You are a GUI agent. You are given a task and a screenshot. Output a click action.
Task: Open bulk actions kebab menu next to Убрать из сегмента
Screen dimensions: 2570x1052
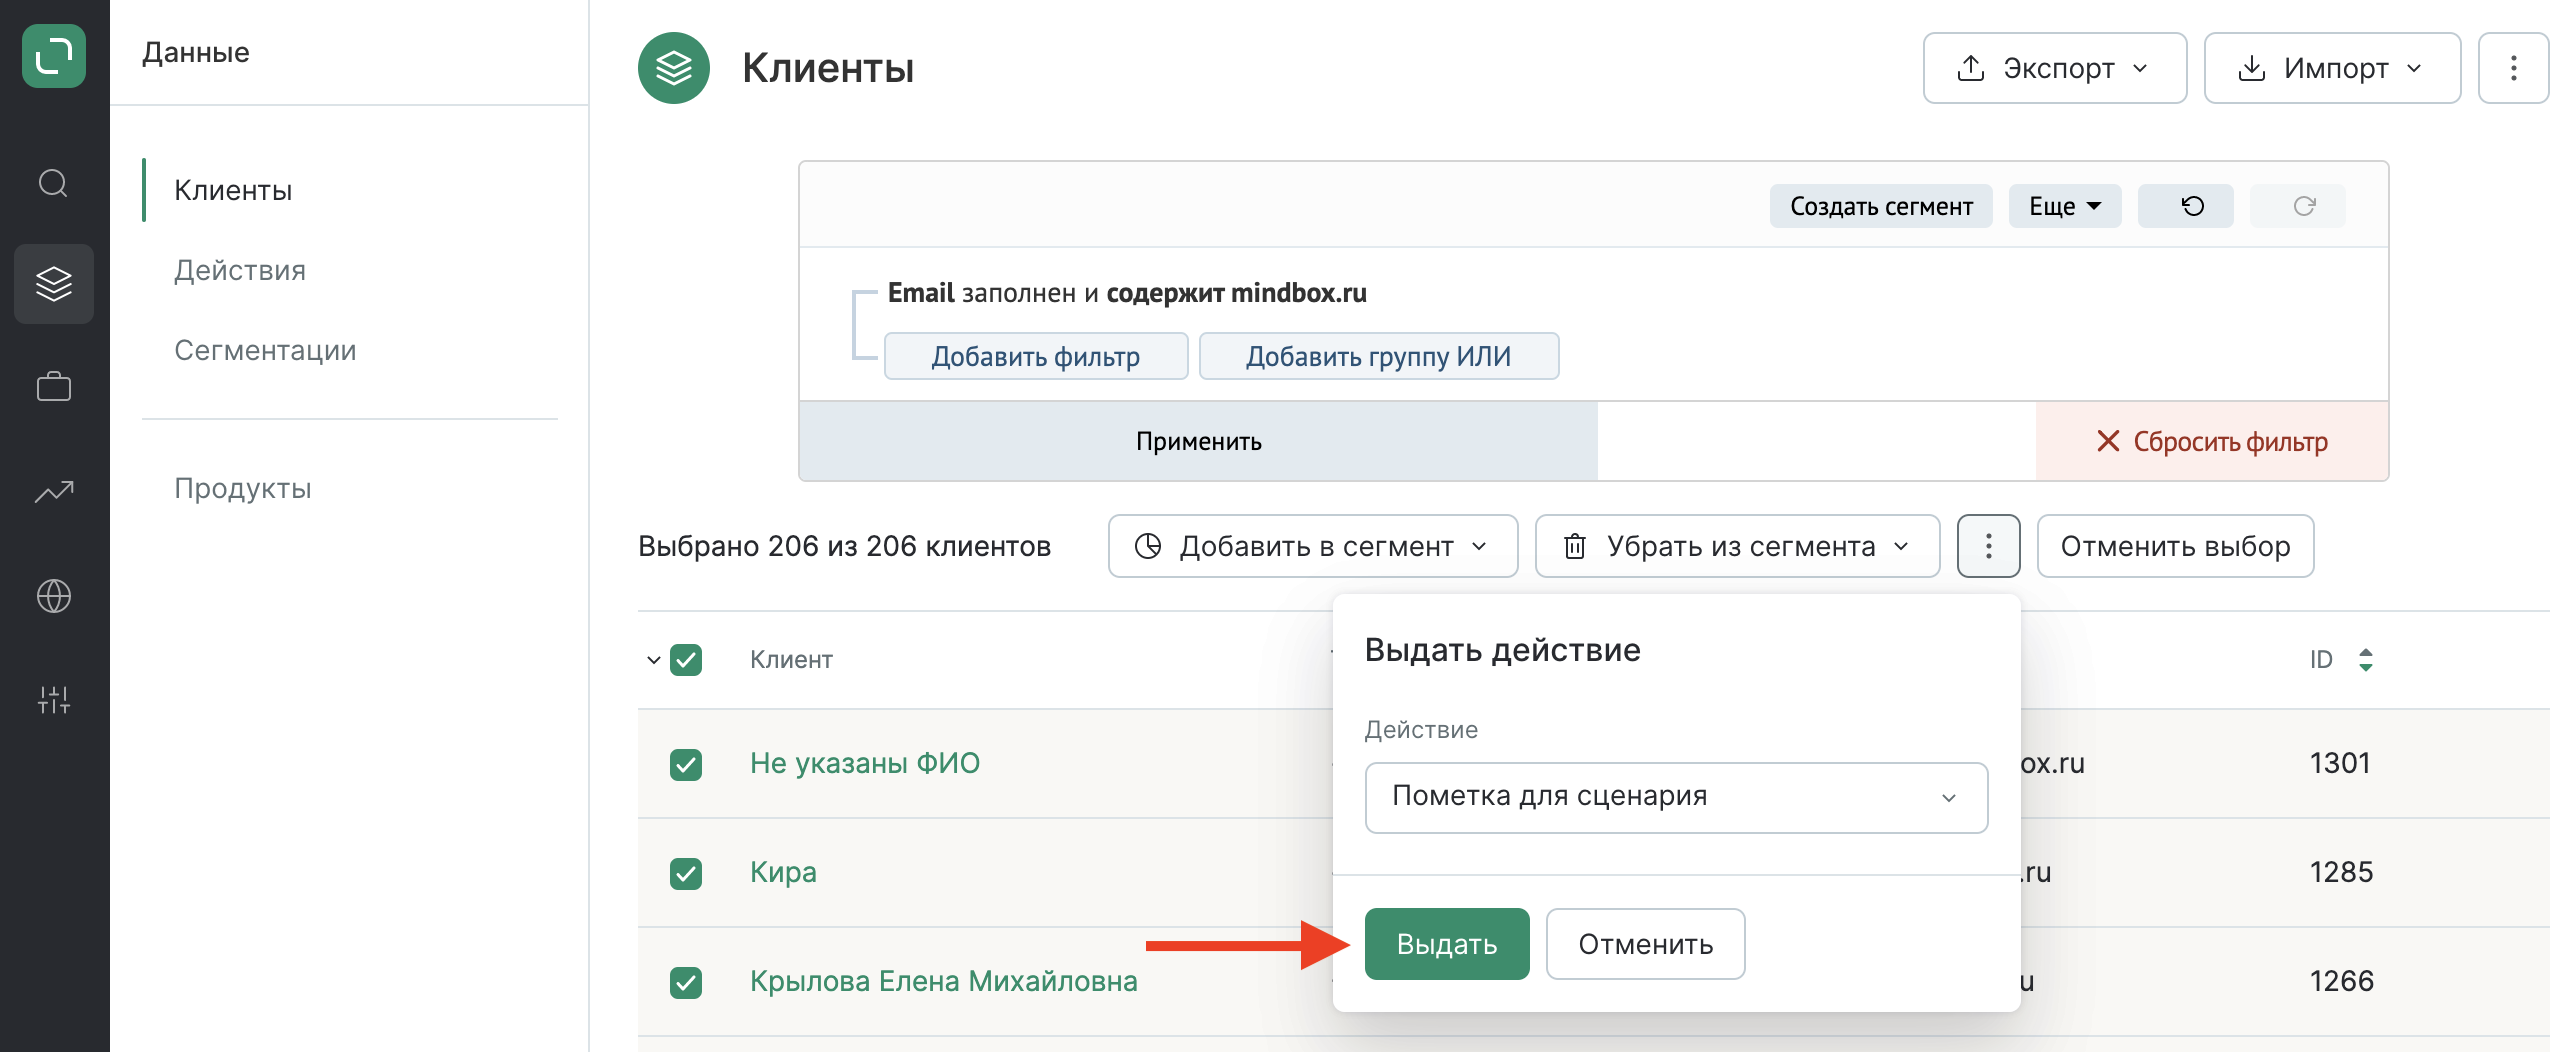pyautogui.click(x=1988, y=546)
